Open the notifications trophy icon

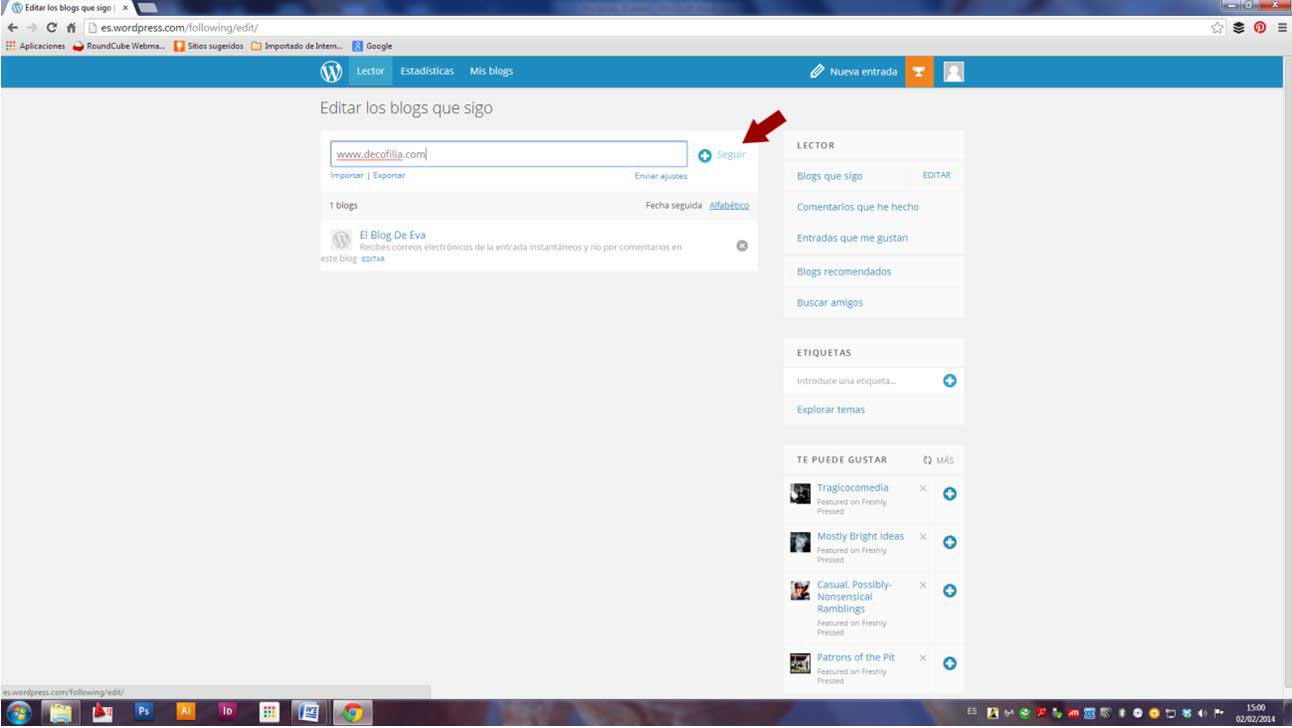pyautogui.click(x=919, y=72)
